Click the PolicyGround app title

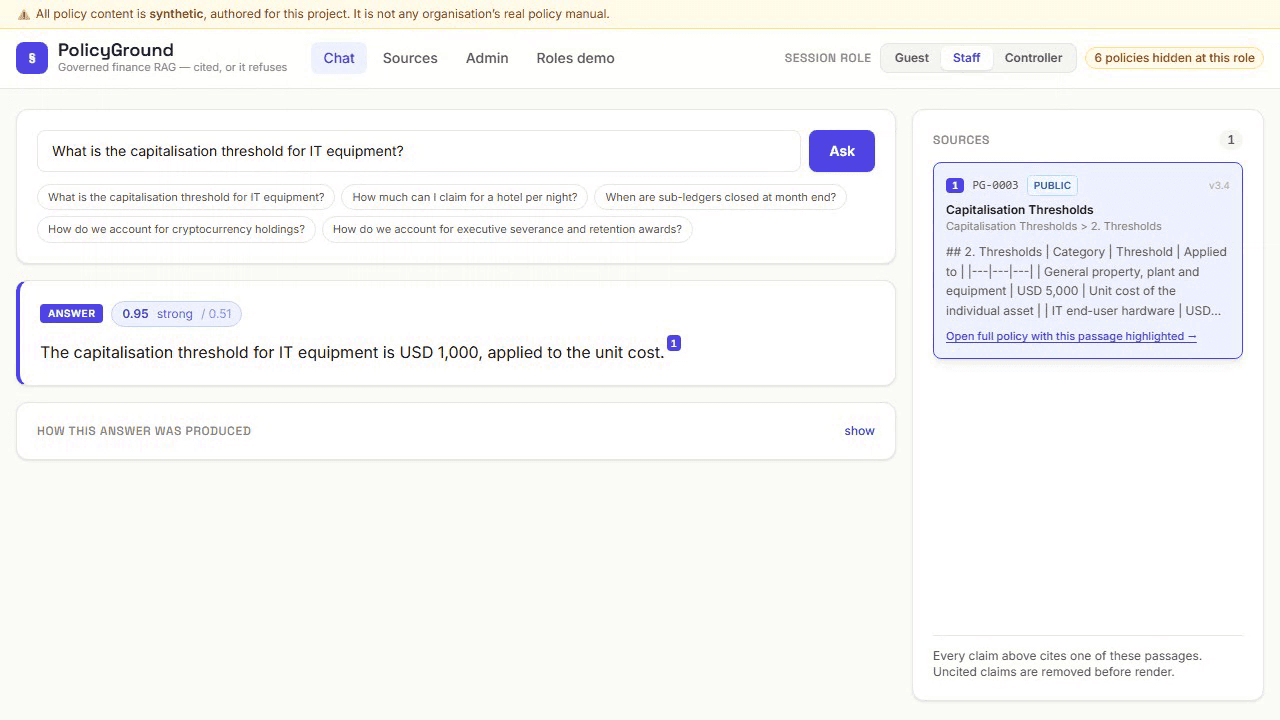click(x=115, y=49)
